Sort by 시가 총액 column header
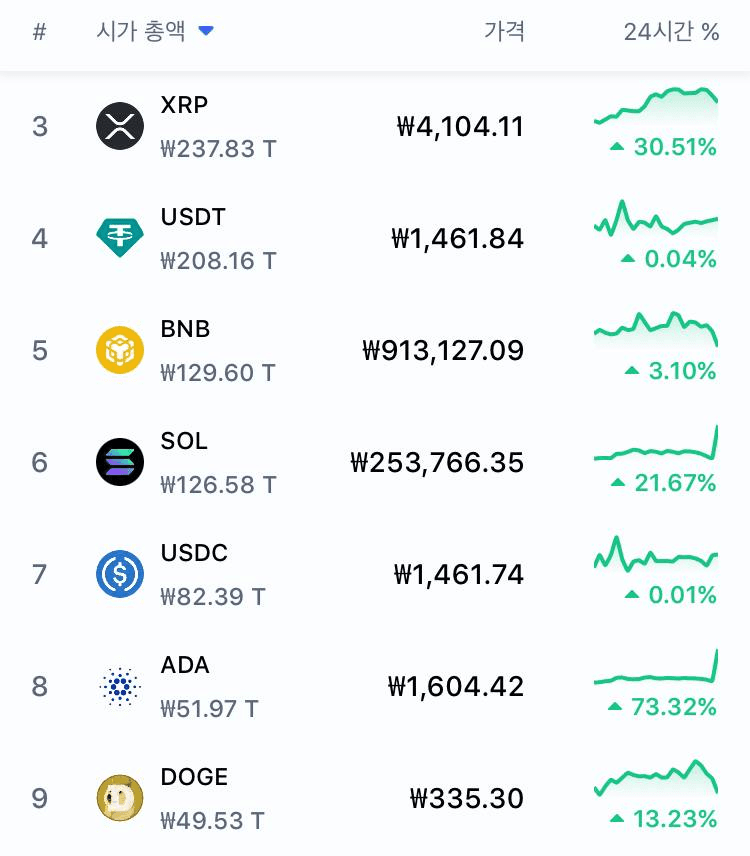Viewport: 750px width, 856px height. (141, 32)
